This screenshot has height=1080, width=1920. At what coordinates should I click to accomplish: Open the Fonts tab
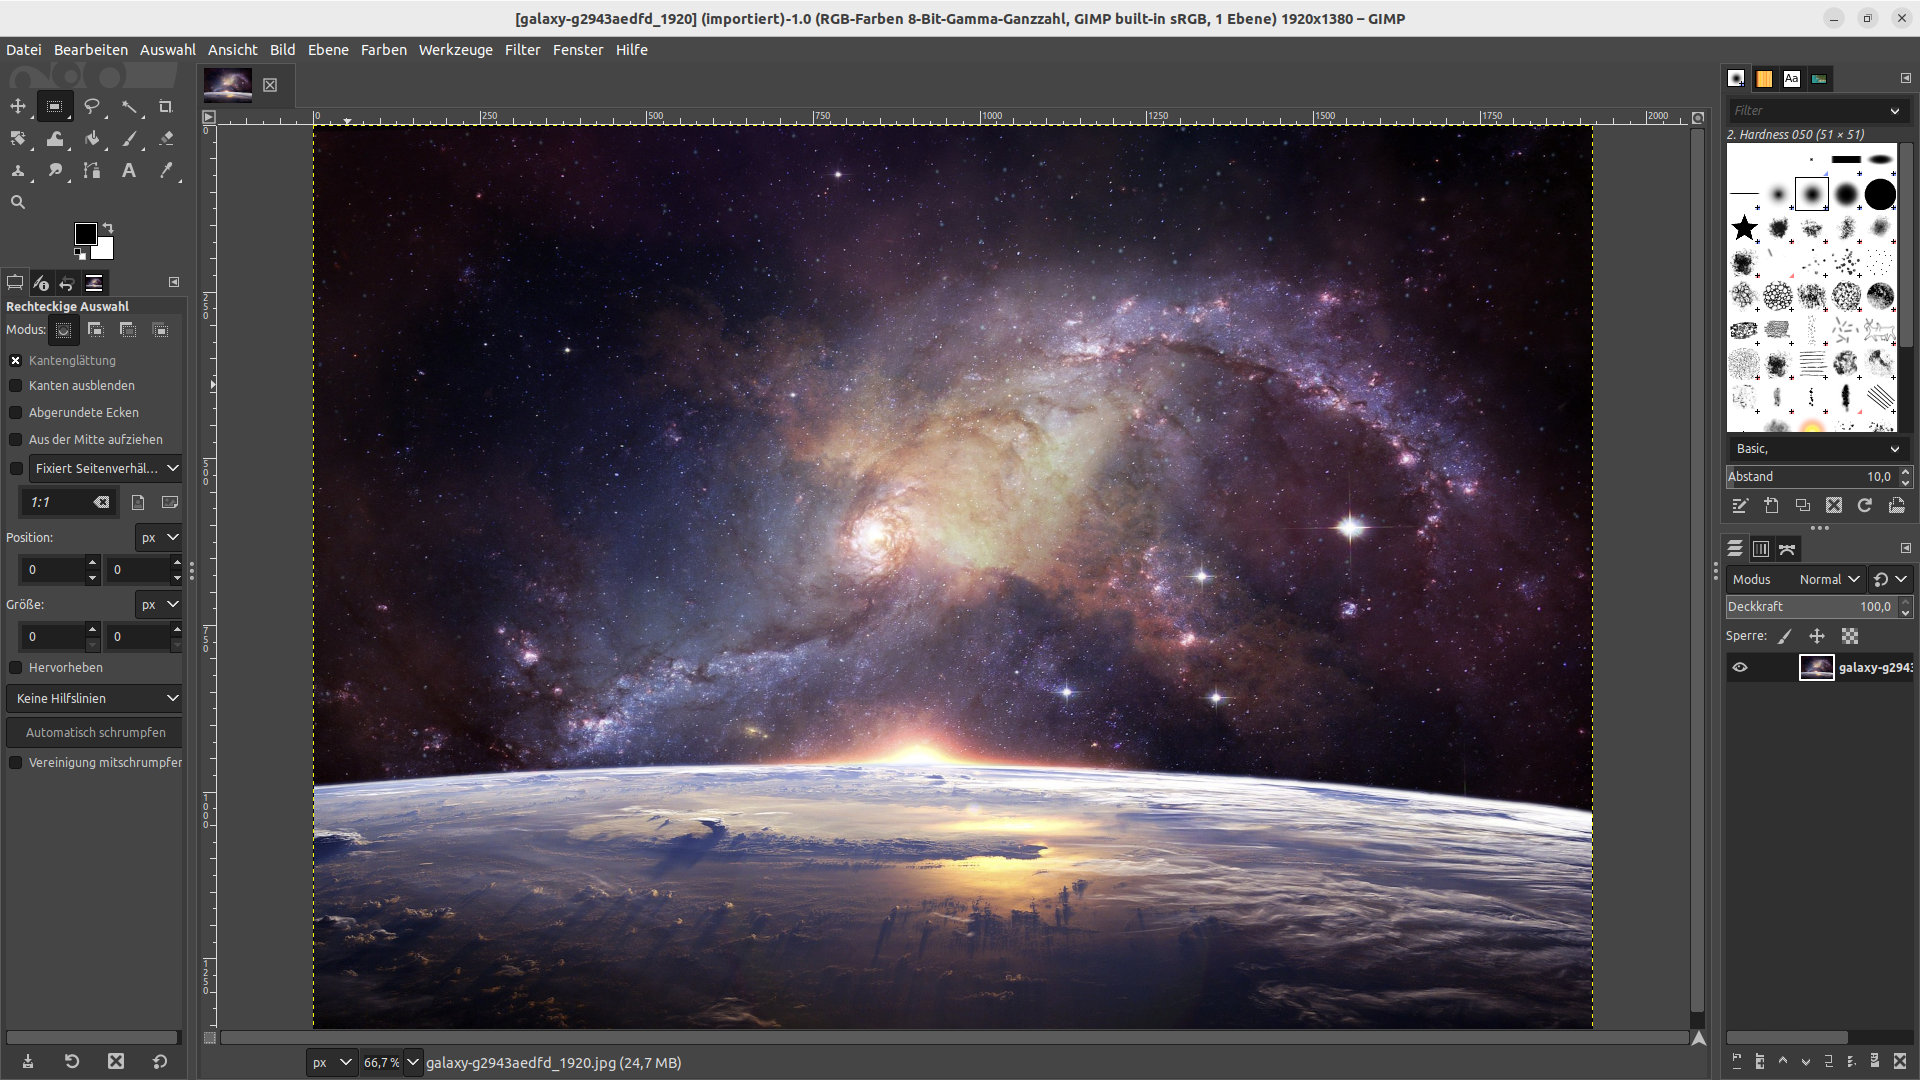tap(1792, 78)
